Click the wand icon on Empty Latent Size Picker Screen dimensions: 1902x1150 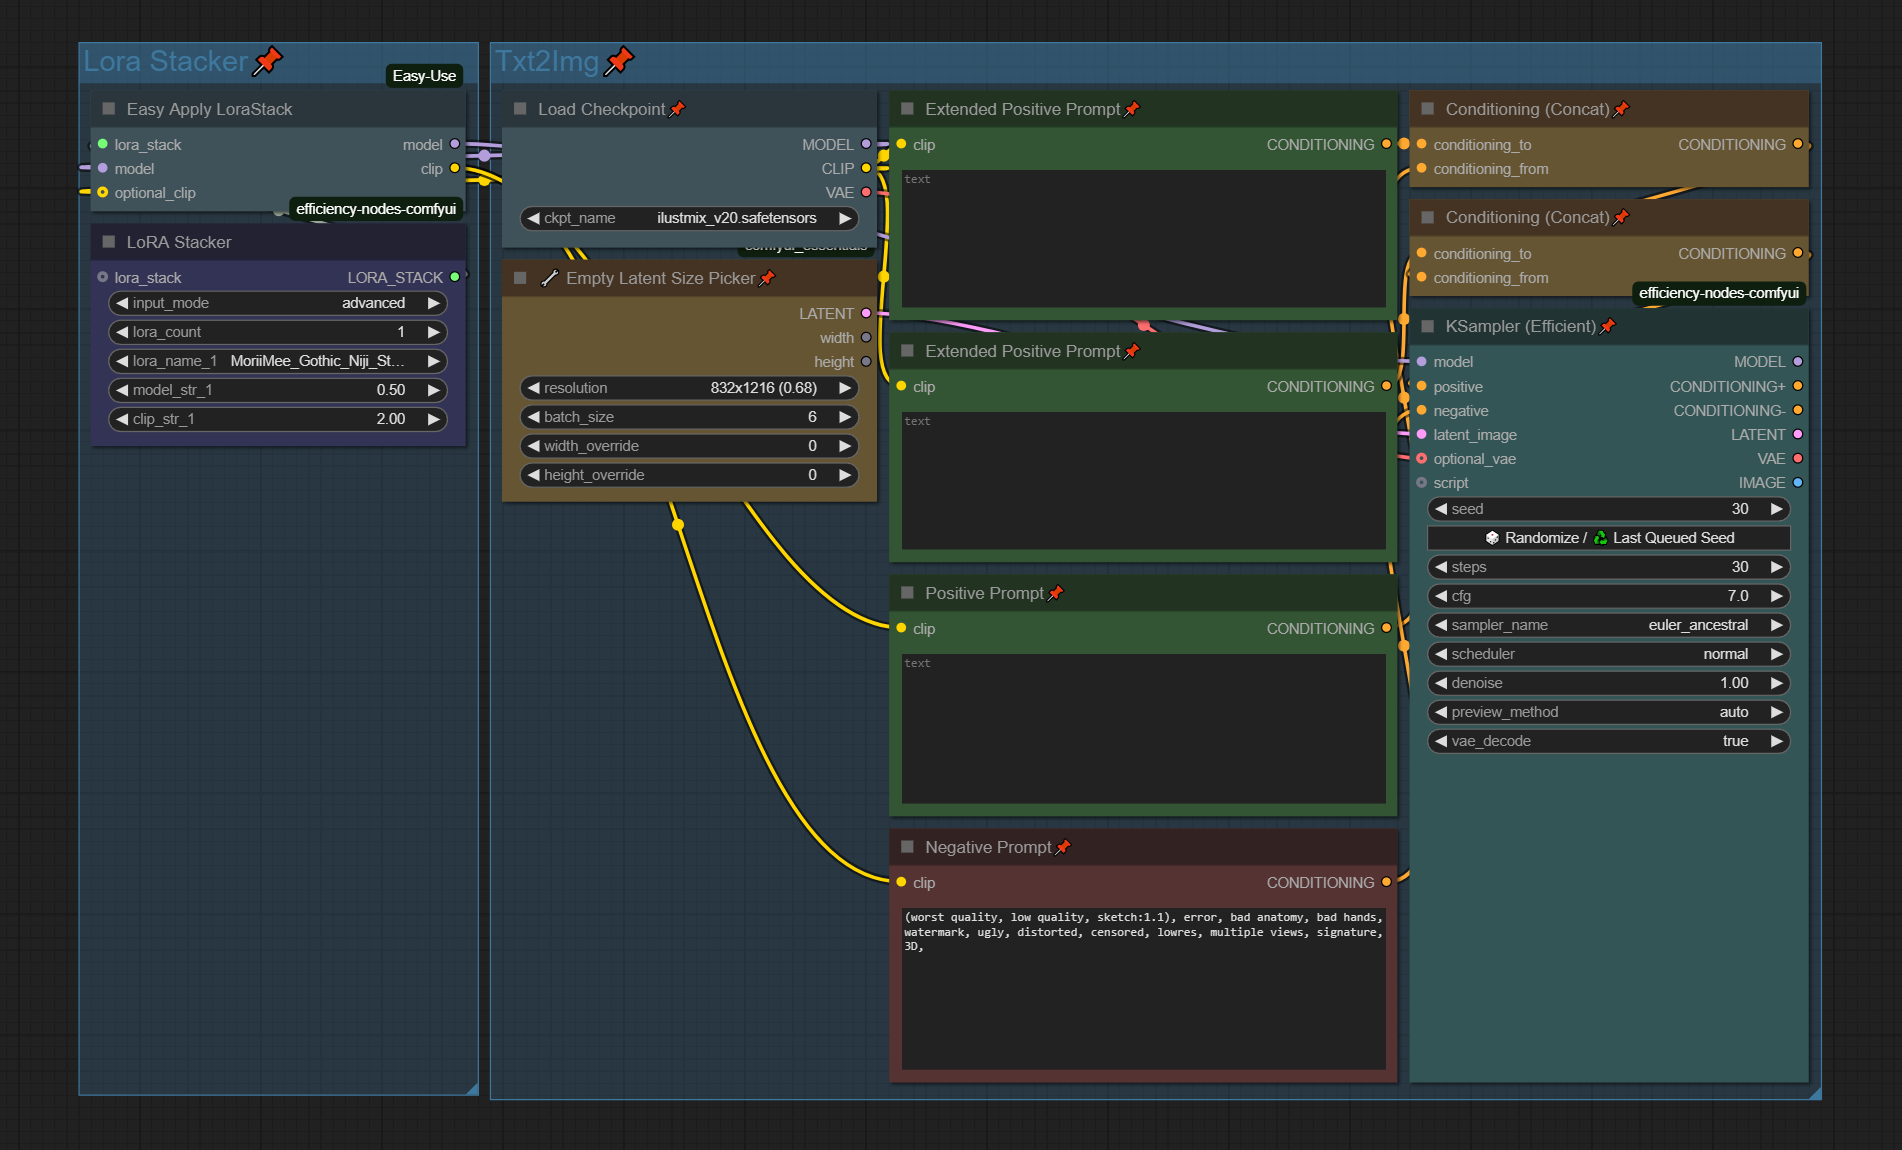click(549, 278)
